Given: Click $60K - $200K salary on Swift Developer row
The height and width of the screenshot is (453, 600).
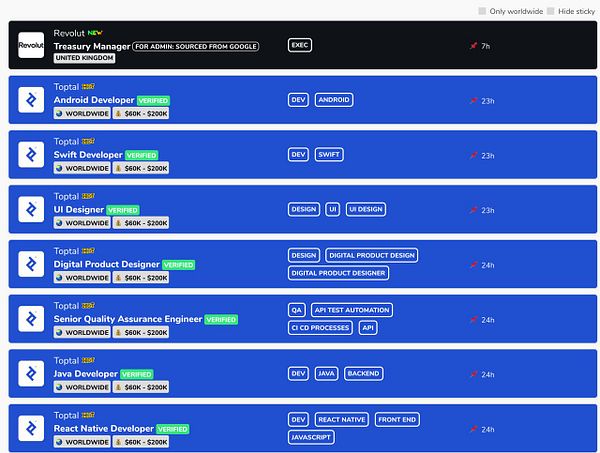Looking at the screenshot, I should (x=141, y=168).
